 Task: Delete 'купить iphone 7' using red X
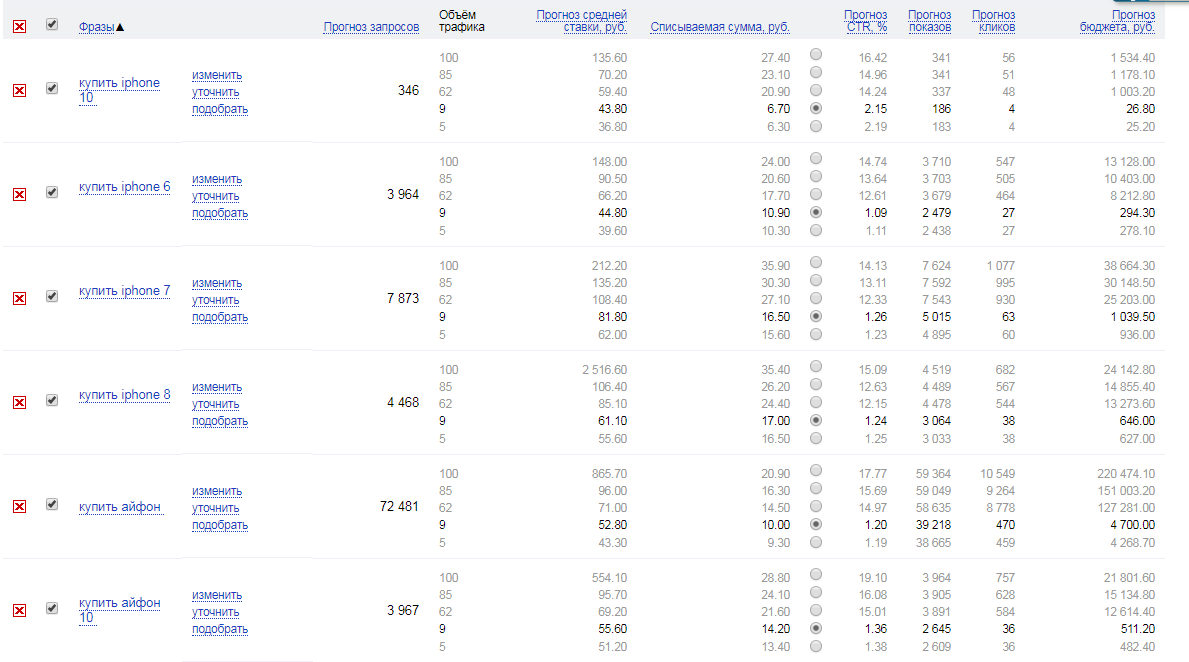click(19, 299)
